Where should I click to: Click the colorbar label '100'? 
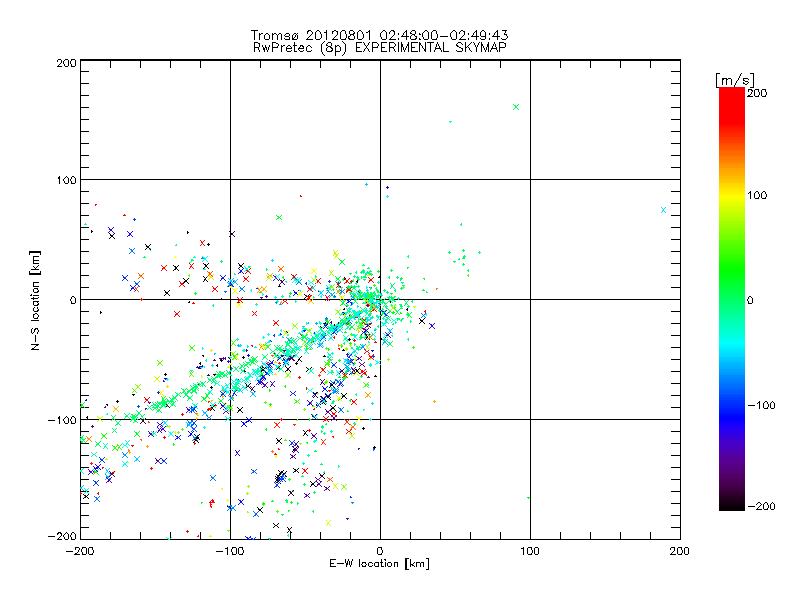point(757,195)
